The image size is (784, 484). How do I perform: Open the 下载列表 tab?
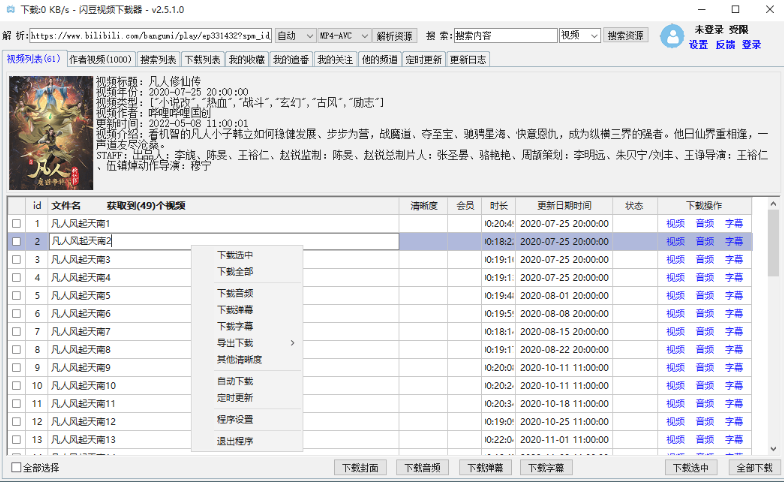click(x=202, y=60)
